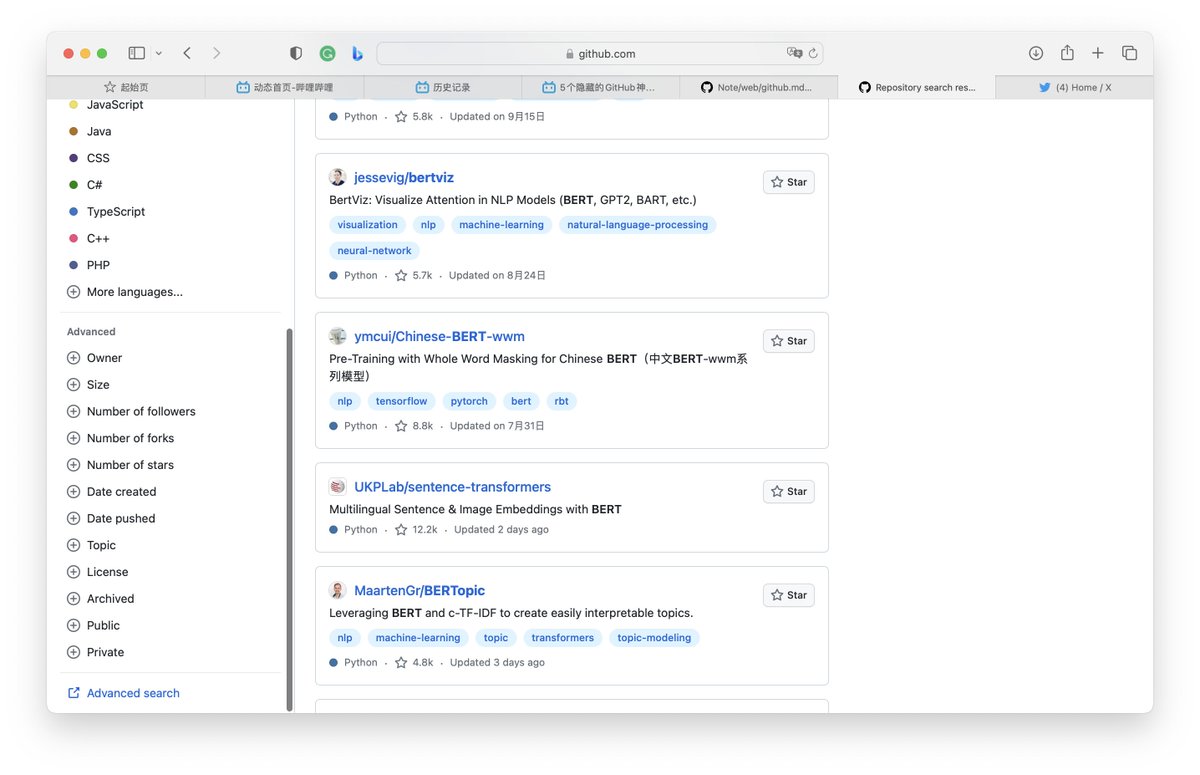Screen dimensions: 1200x775
Task: Click the sidebar vertical scrollbar
Action: tap(290, 520)
